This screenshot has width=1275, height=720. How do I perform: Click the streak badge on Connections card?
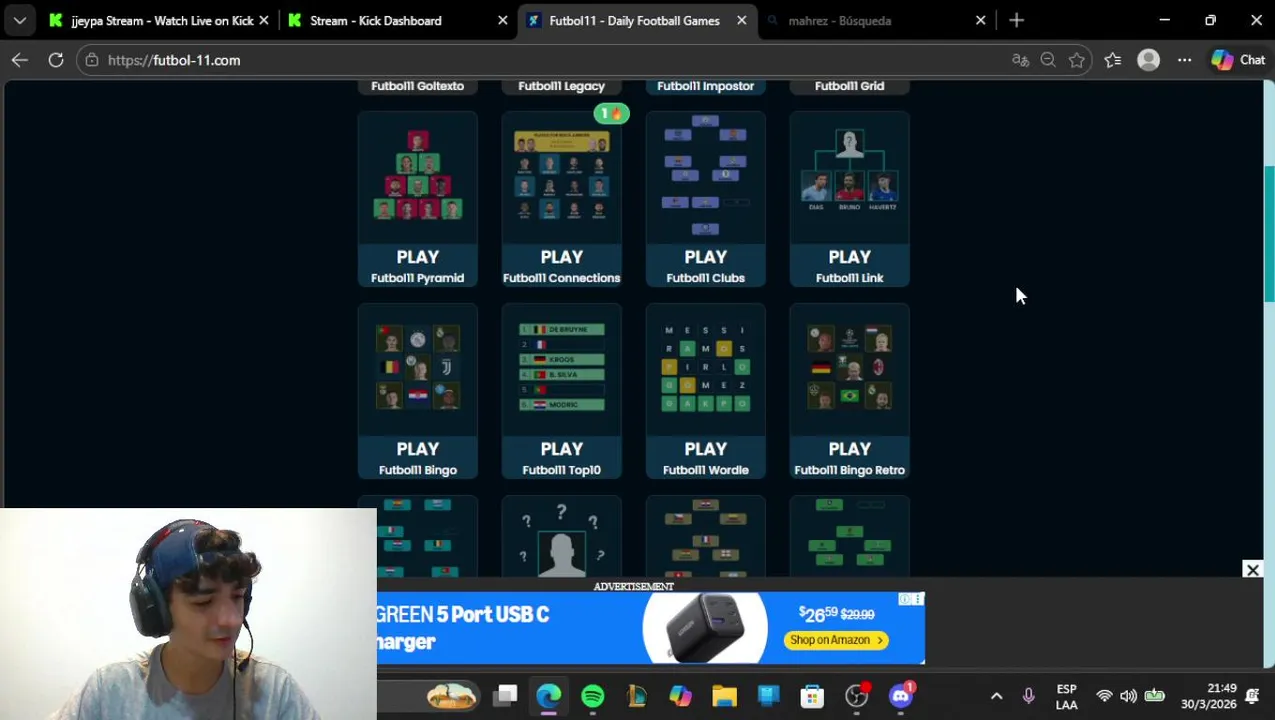(x=611, y=114)
